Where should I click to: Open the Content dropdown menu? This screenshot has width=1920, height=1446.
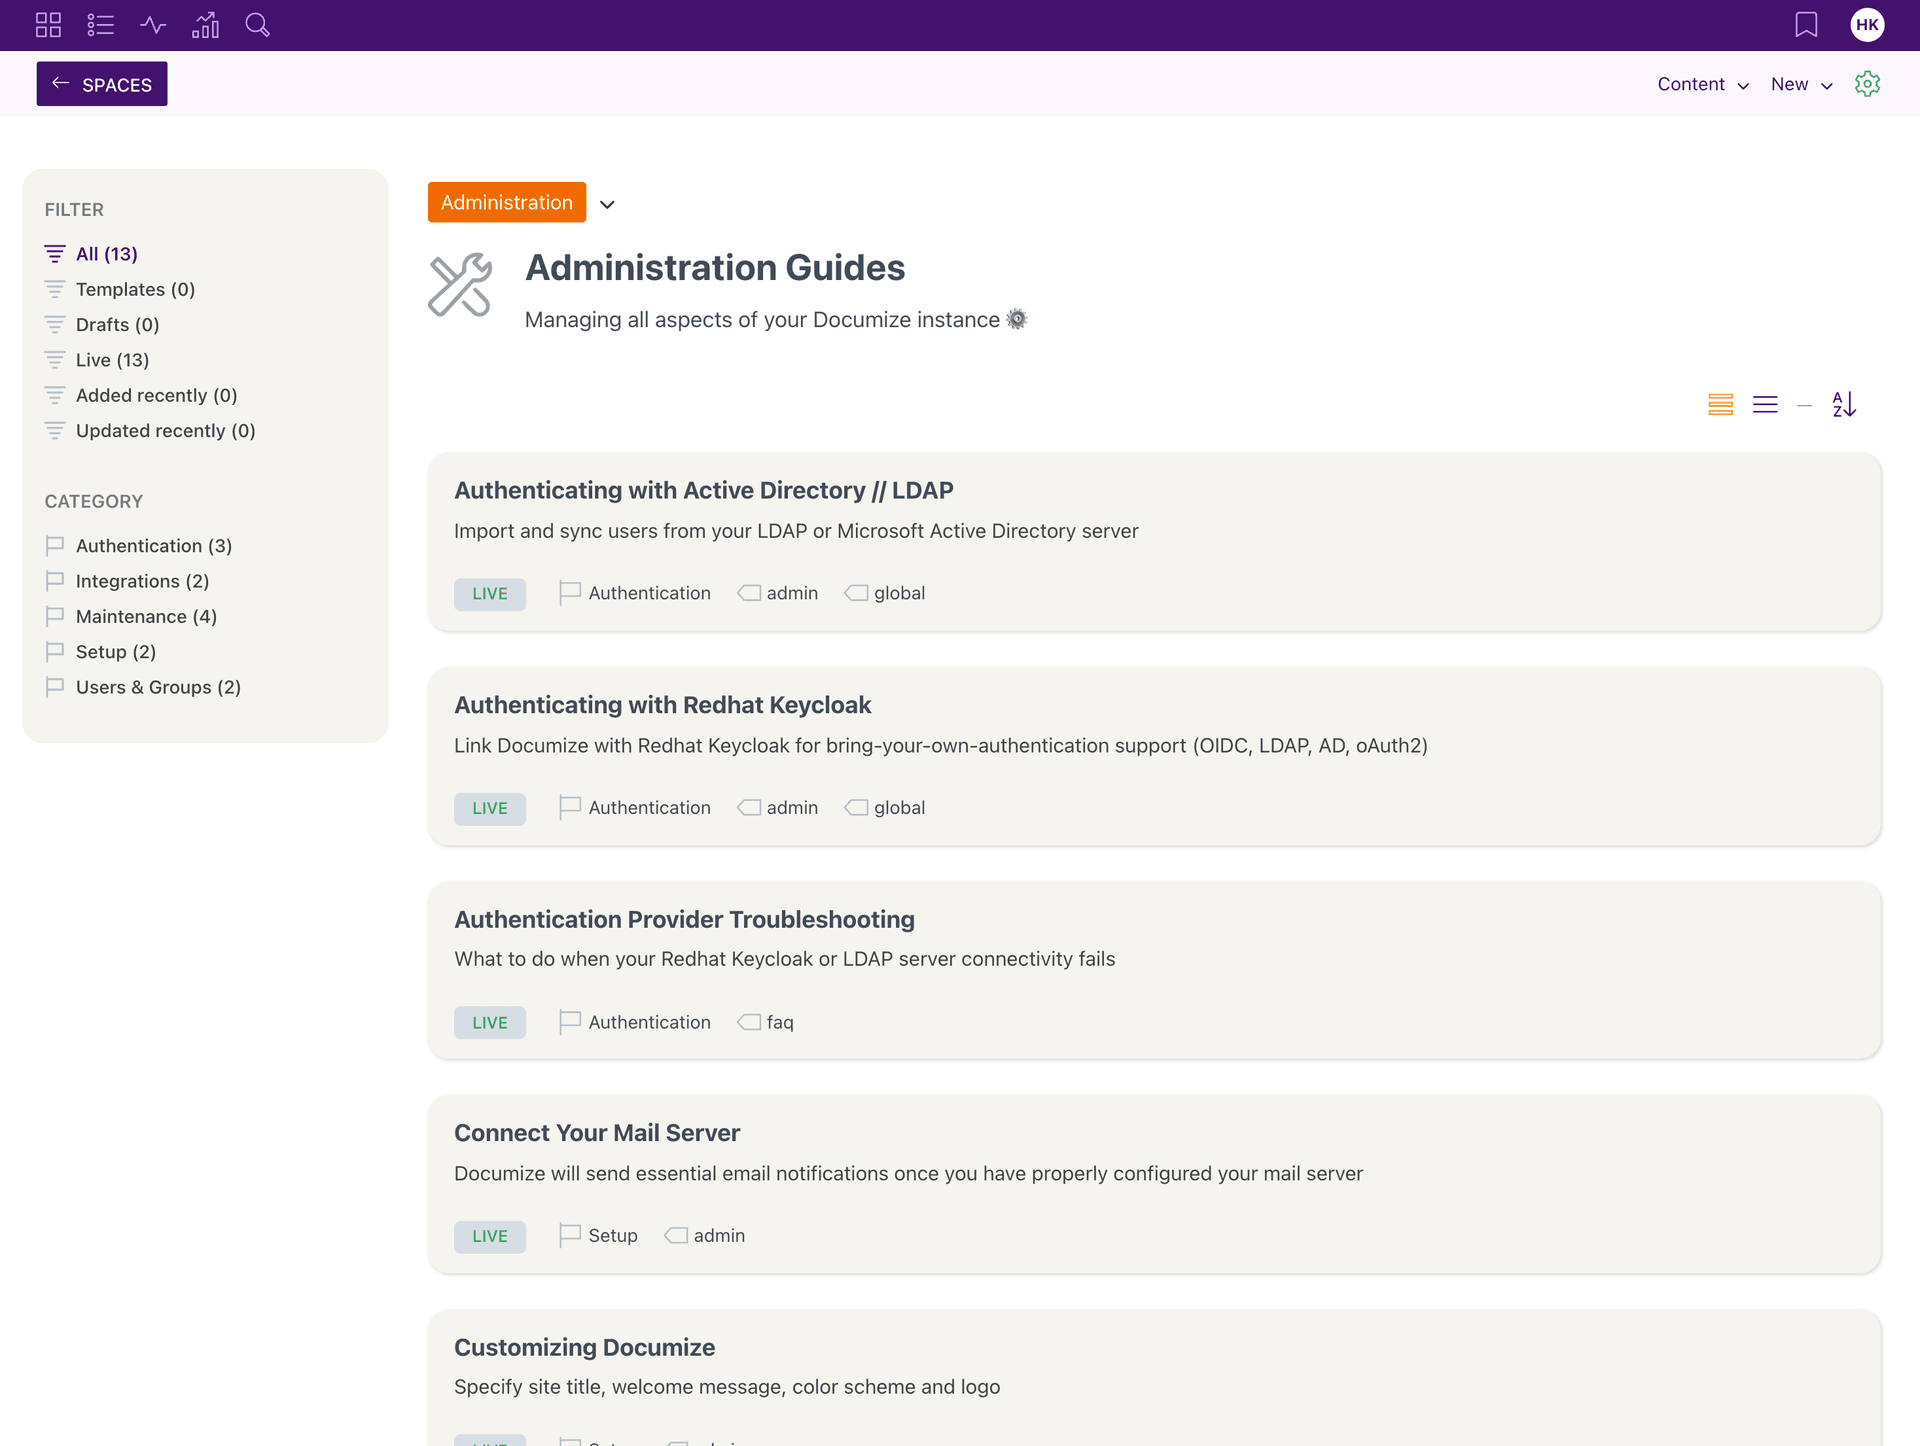pos(1703,84)
